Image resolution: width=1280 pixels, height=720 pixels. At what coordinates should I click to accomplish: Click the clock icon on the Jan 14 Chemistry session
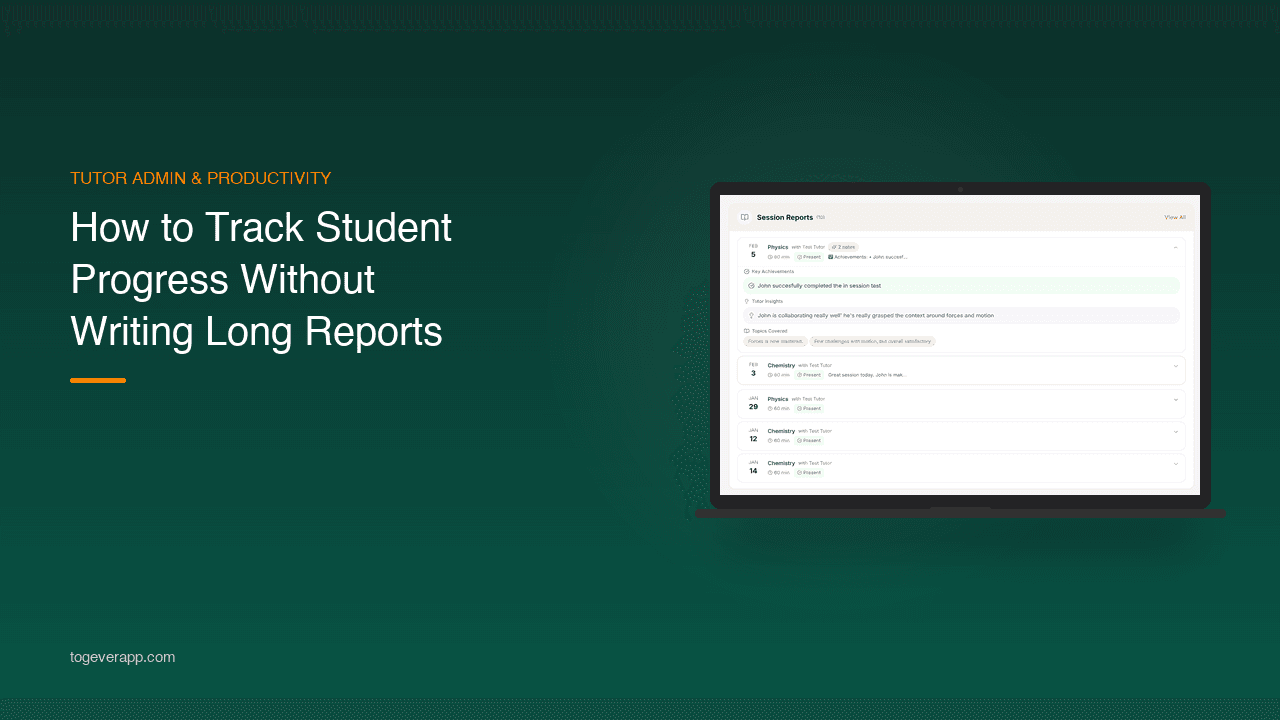point(769,472)
